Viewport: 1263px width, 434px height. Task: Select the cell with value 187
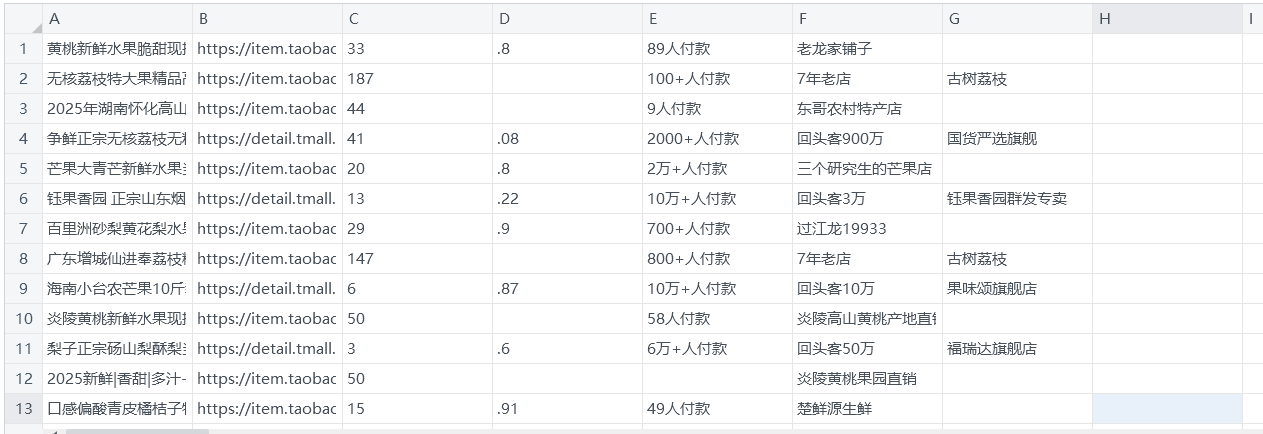pyautogui.click(x=417, y=78)
